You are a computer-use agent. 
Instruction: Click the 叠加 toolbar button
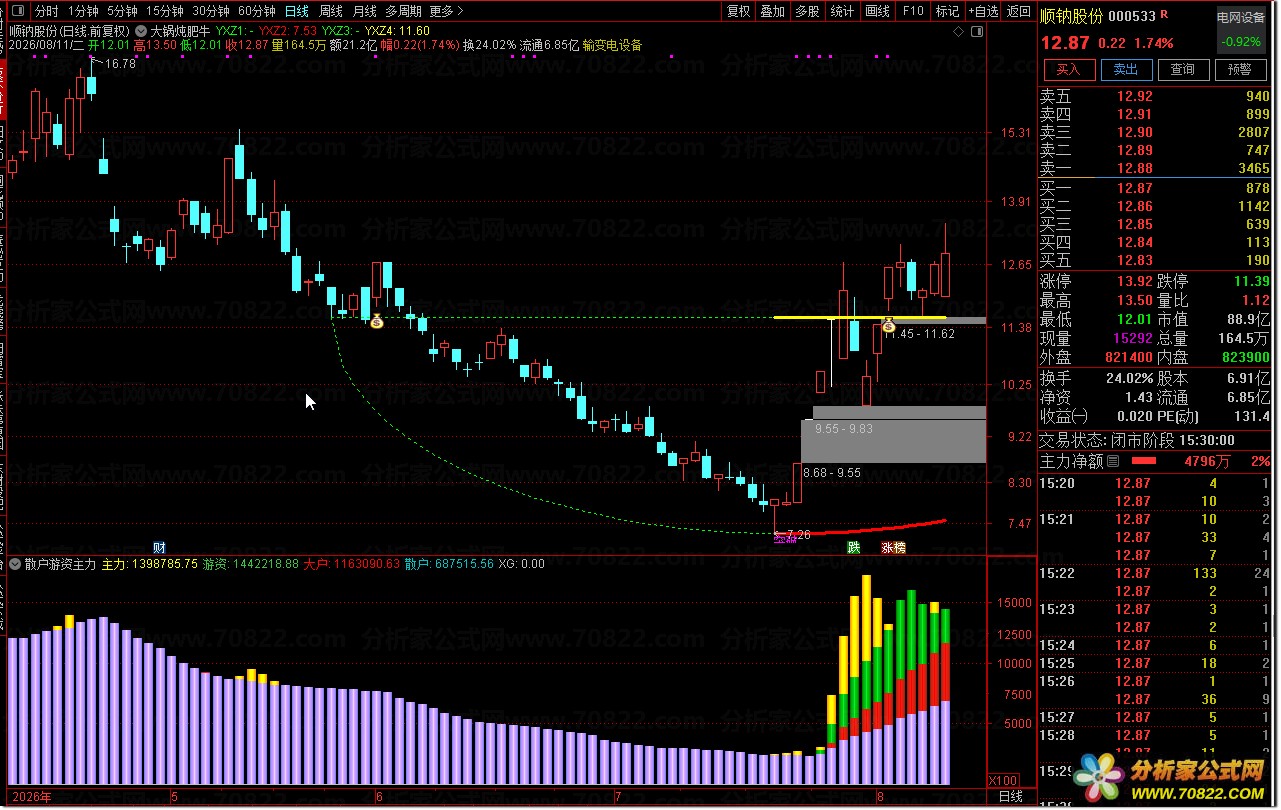(x=772, y=12)
